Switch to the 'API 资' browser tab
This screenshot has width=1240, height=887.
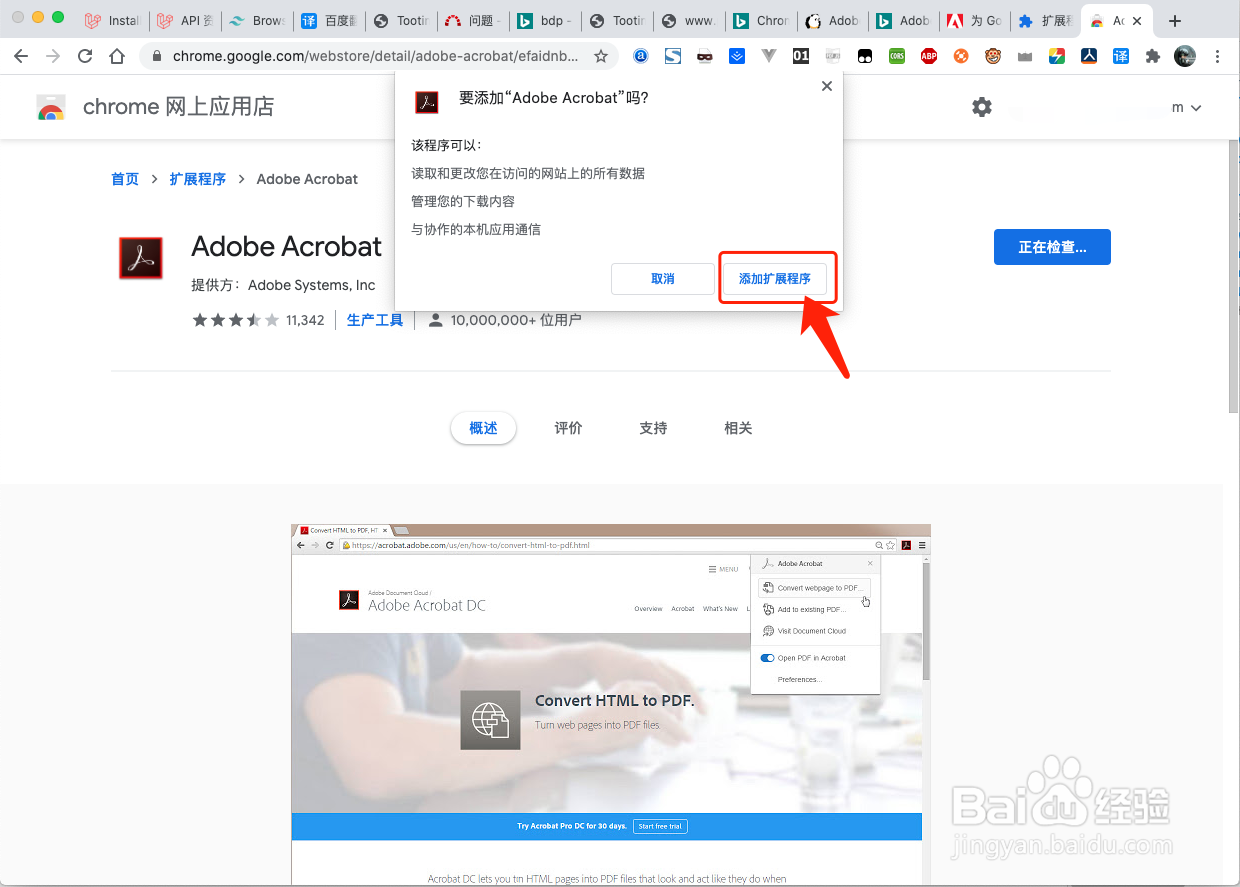click(x=185, y=21)
